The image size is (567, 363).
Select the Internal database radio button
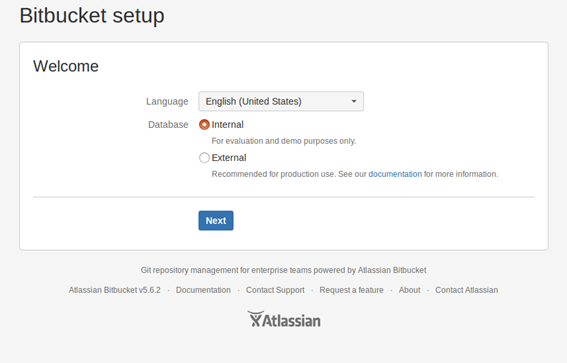[204, 125]
